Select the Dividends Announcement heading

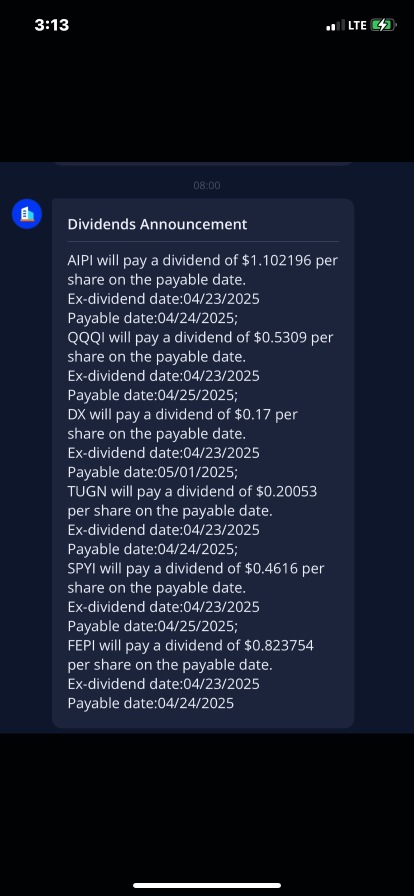click(157, 225)
